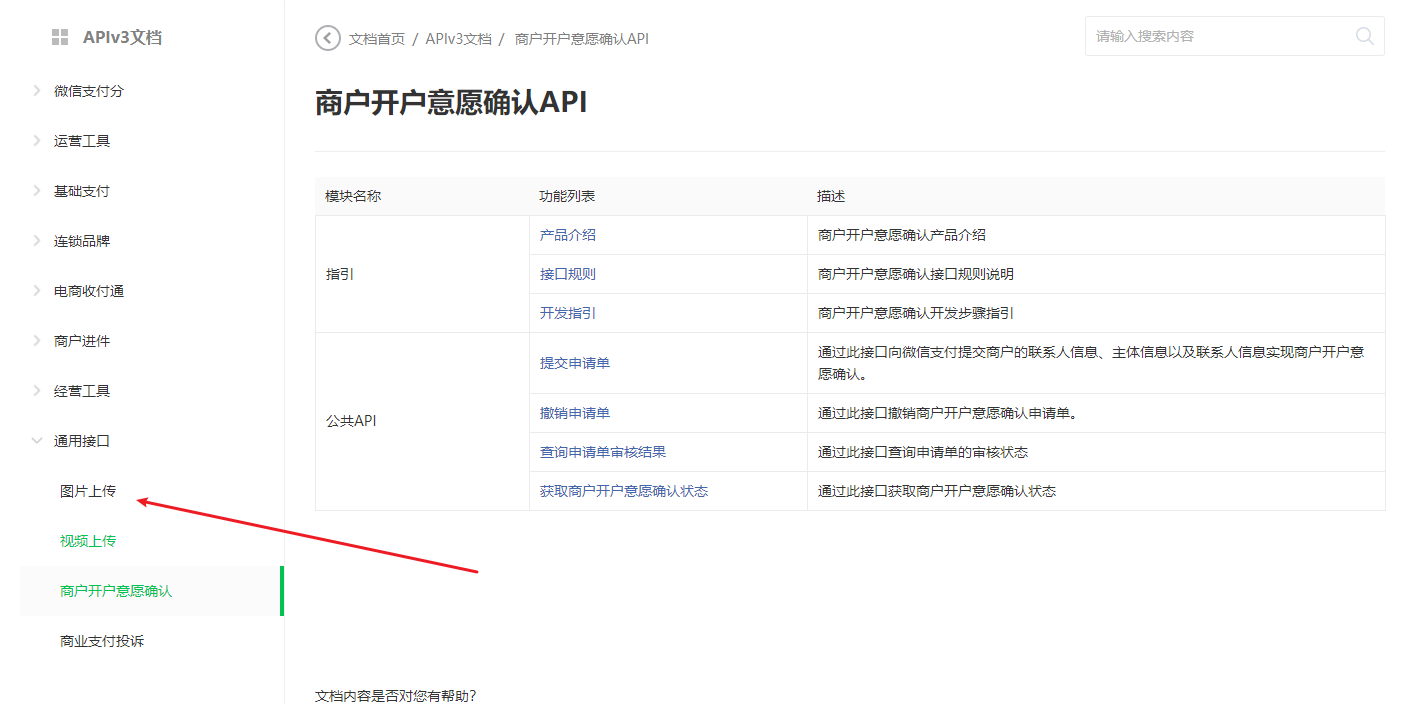
Task: Click the back arrow circle icon
Action: tap(327, 38)
